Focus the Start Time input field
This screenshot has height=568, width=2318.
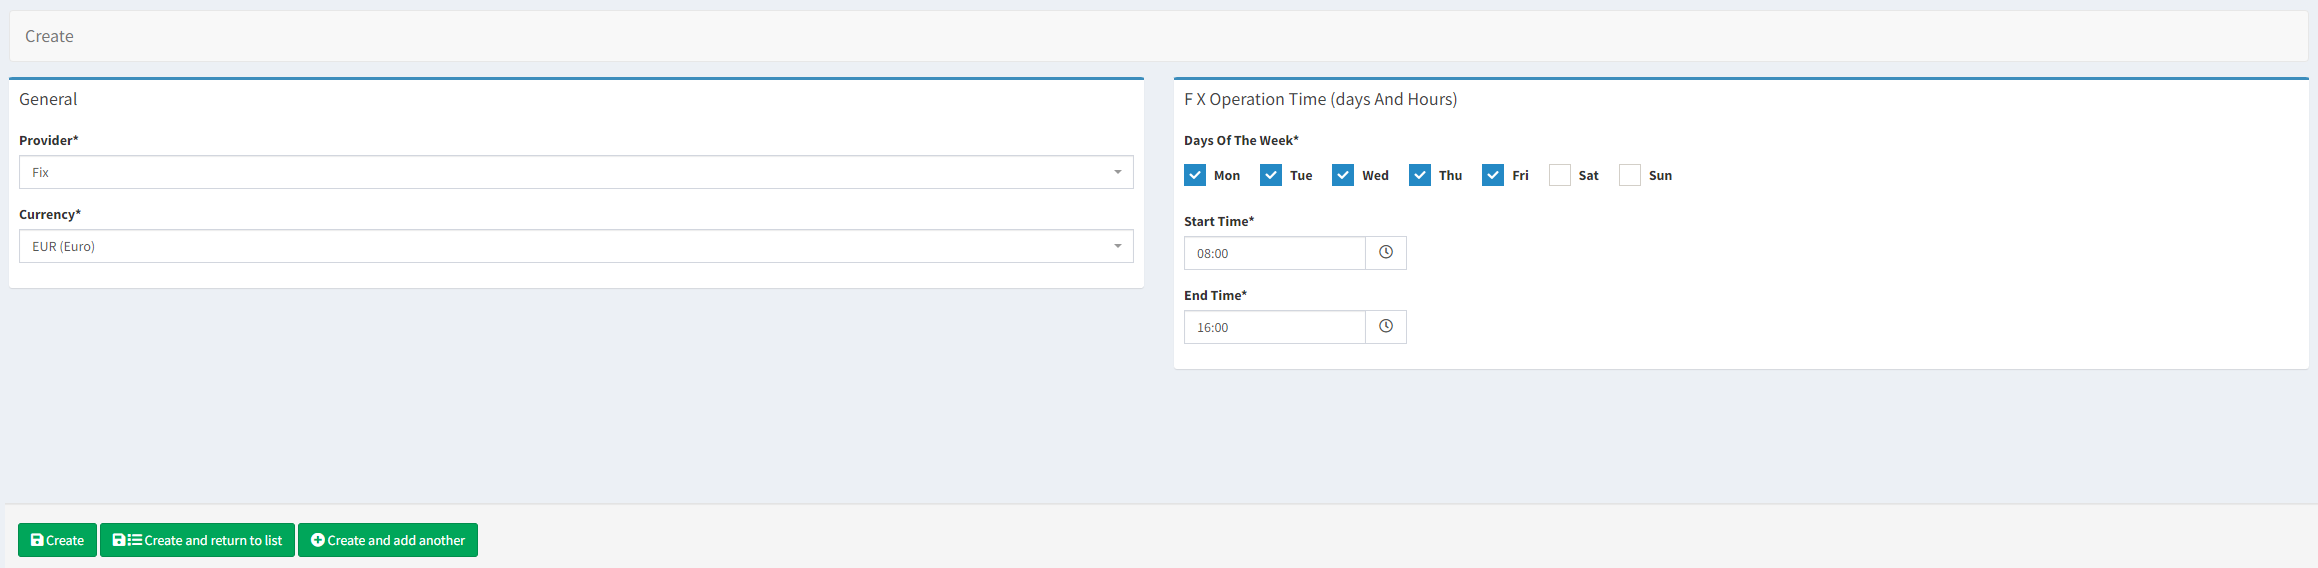(x=1274, y=253)
